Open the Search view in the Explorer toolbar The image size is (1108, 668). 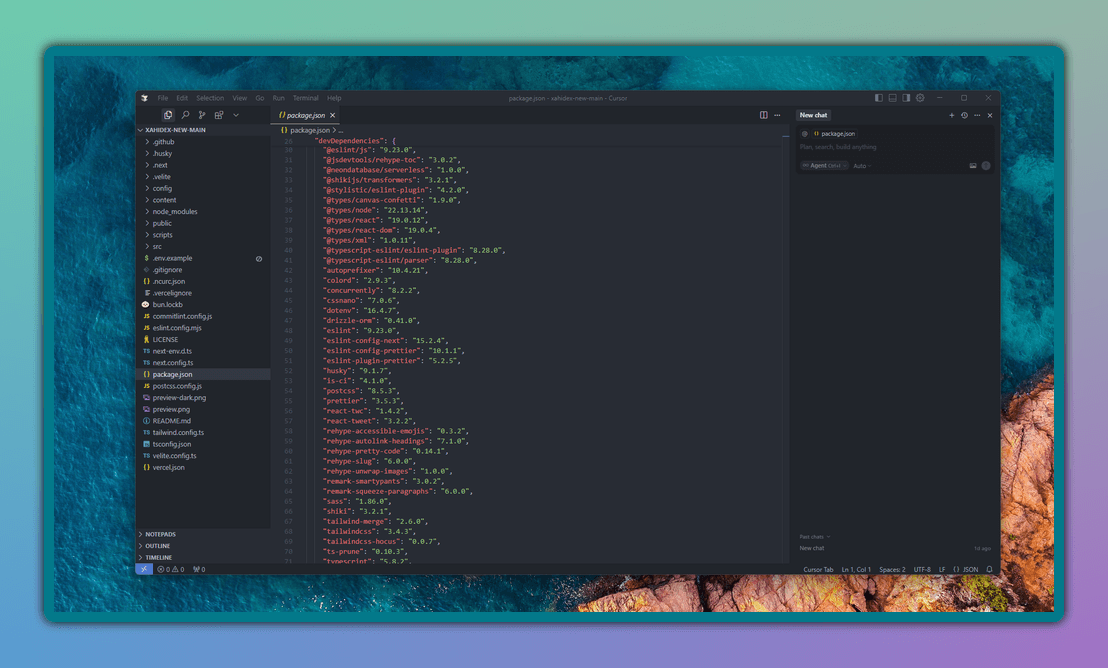tap(186, 114)
